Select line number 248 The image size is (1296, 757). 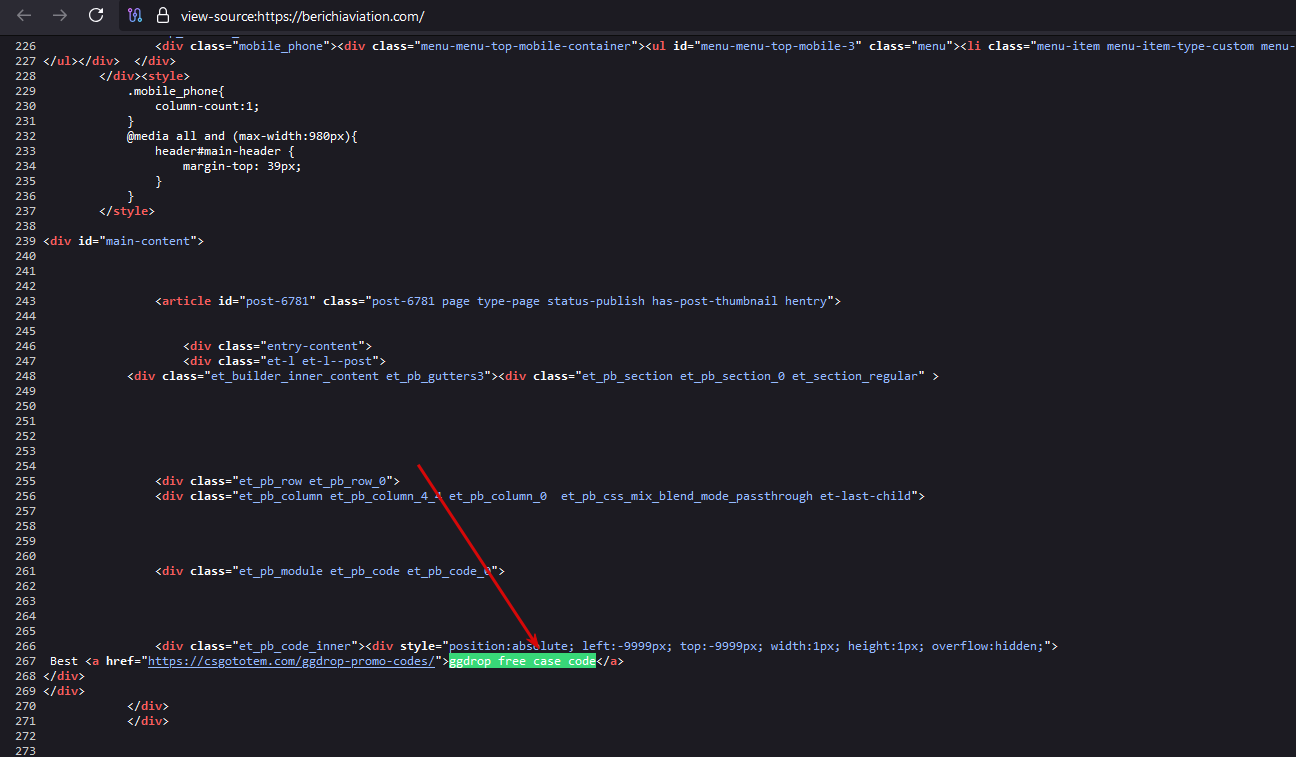pos(24,376)
